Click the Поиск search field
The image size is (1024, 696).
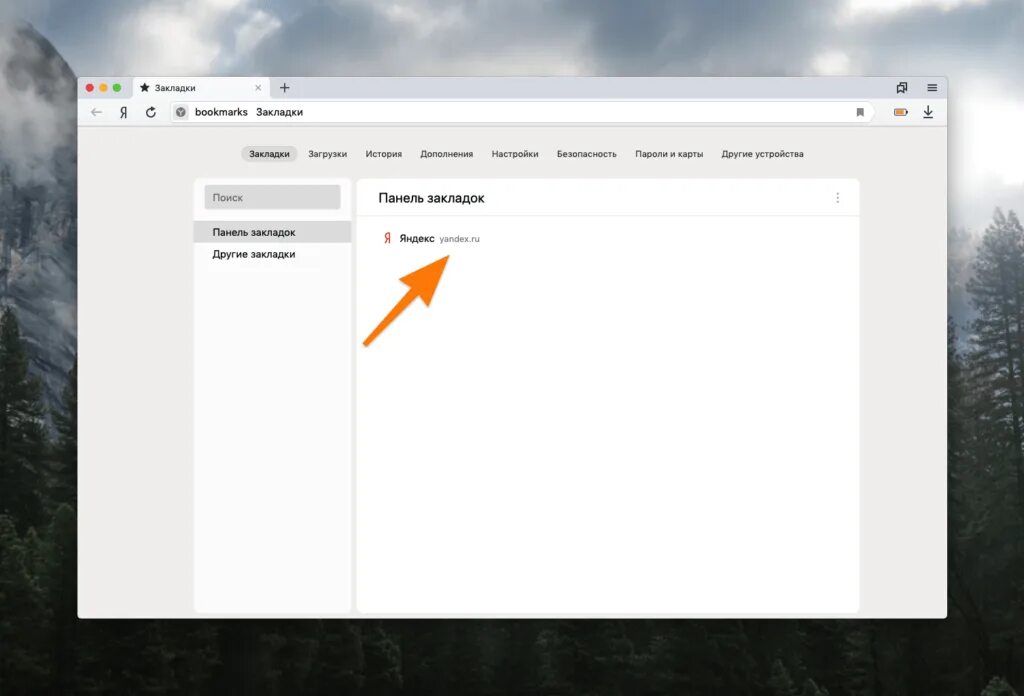tap(271, 197)
